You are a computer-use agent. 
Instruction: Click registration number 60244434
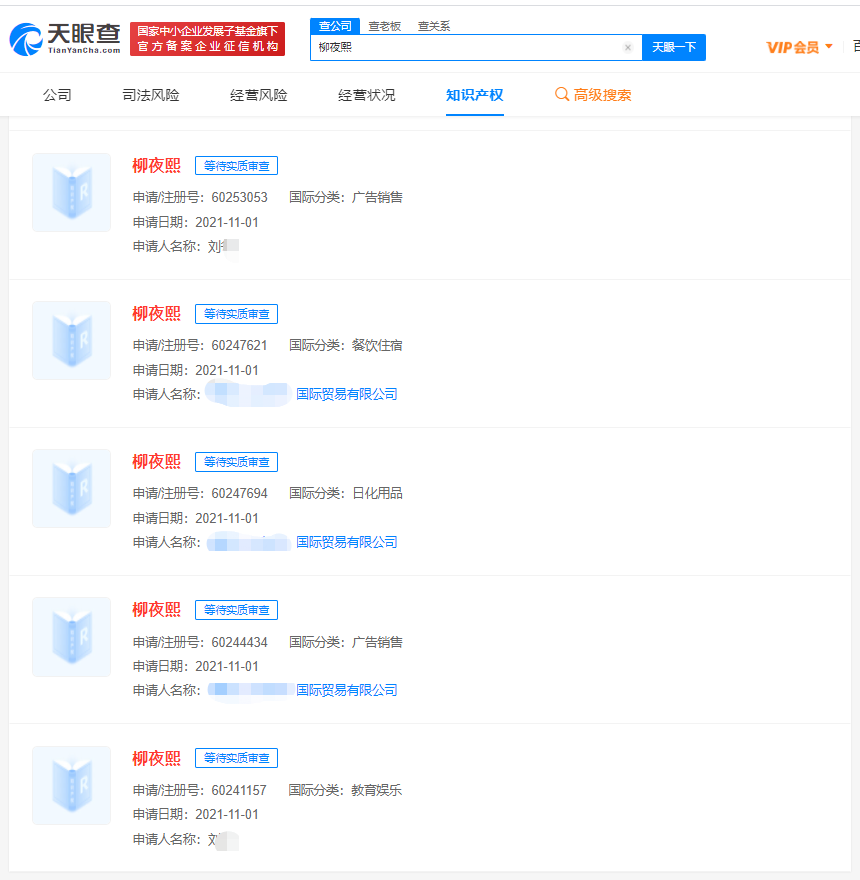(x=240, y=642)
